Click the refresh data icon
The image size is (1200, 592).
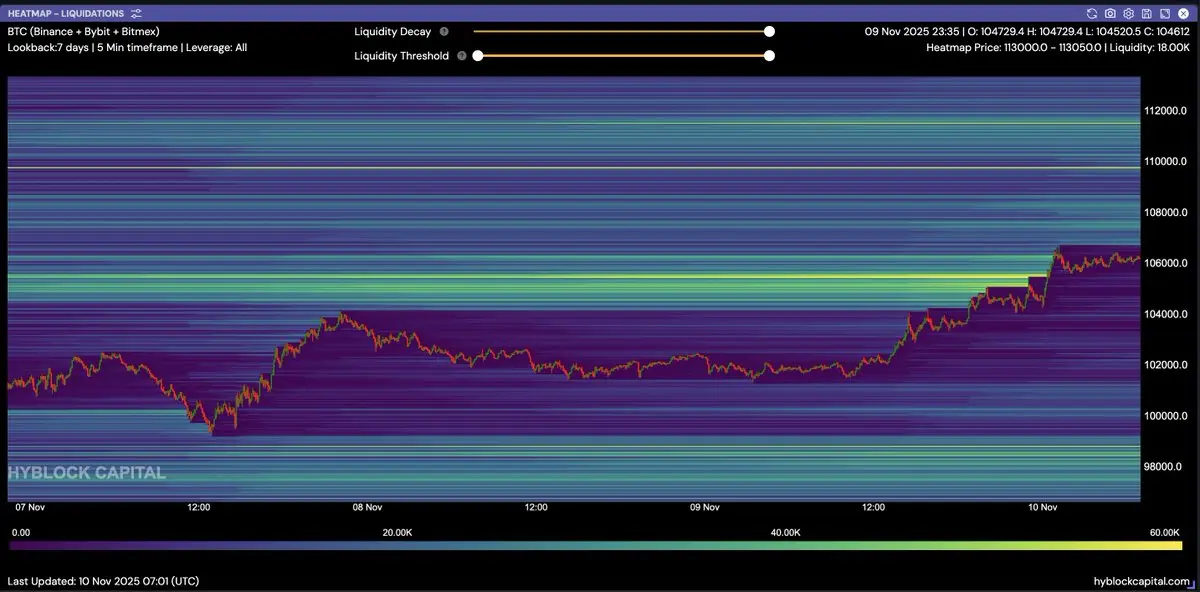tap(1093, 14)
